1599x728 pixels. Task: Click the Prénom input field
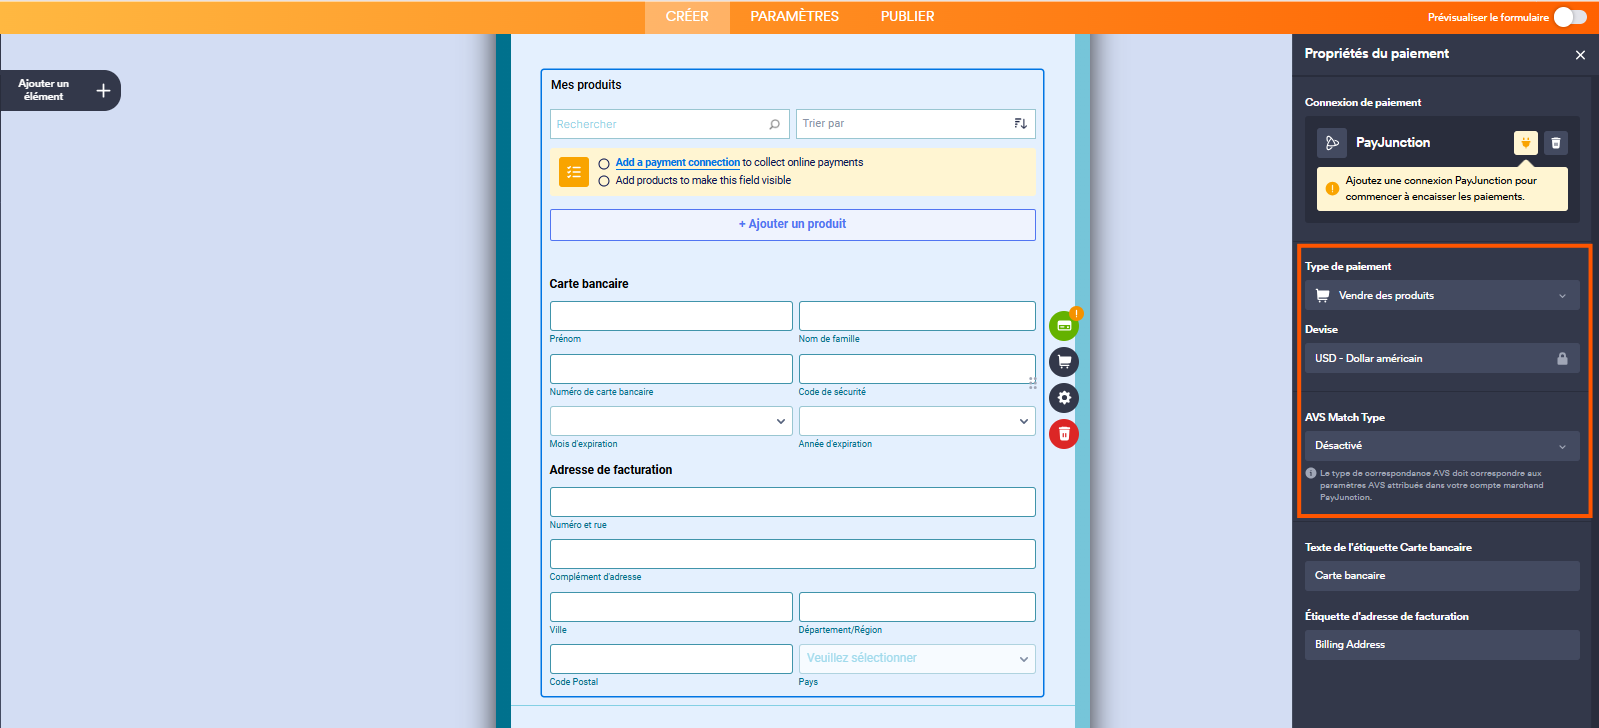pos(671,316)
